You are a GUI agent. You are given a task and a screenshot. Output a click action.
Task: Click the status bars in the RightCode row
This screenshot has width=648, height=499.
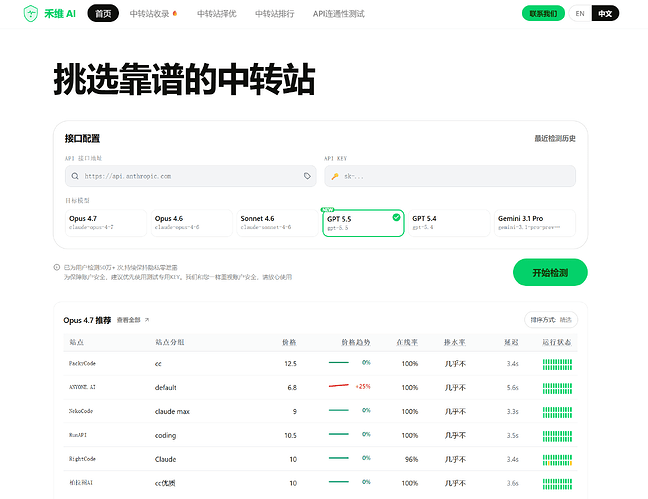tap(557, 460)
